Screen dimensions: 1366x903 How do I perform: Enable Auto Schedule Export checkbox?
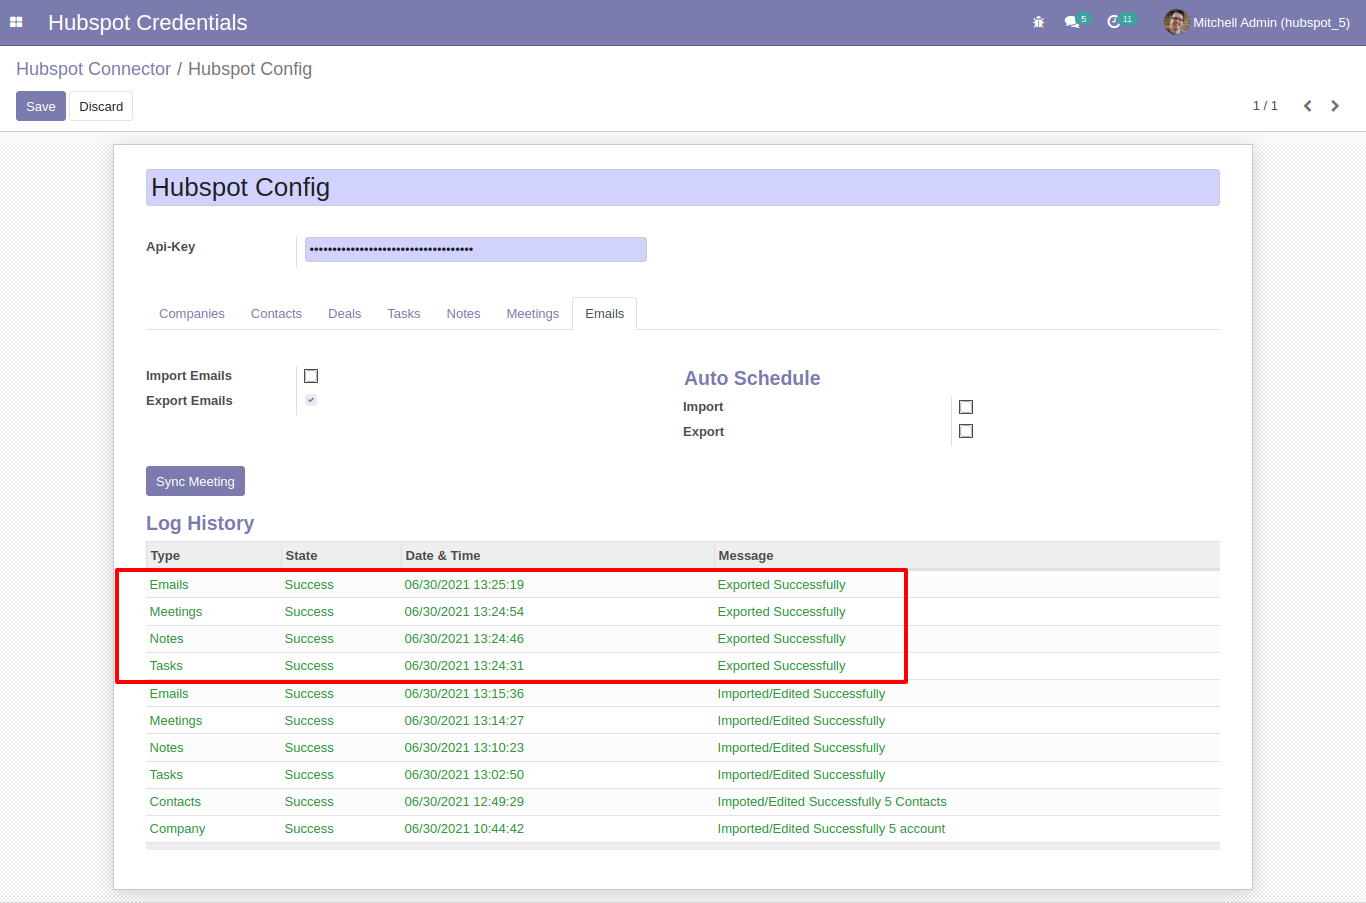[966, 431]
